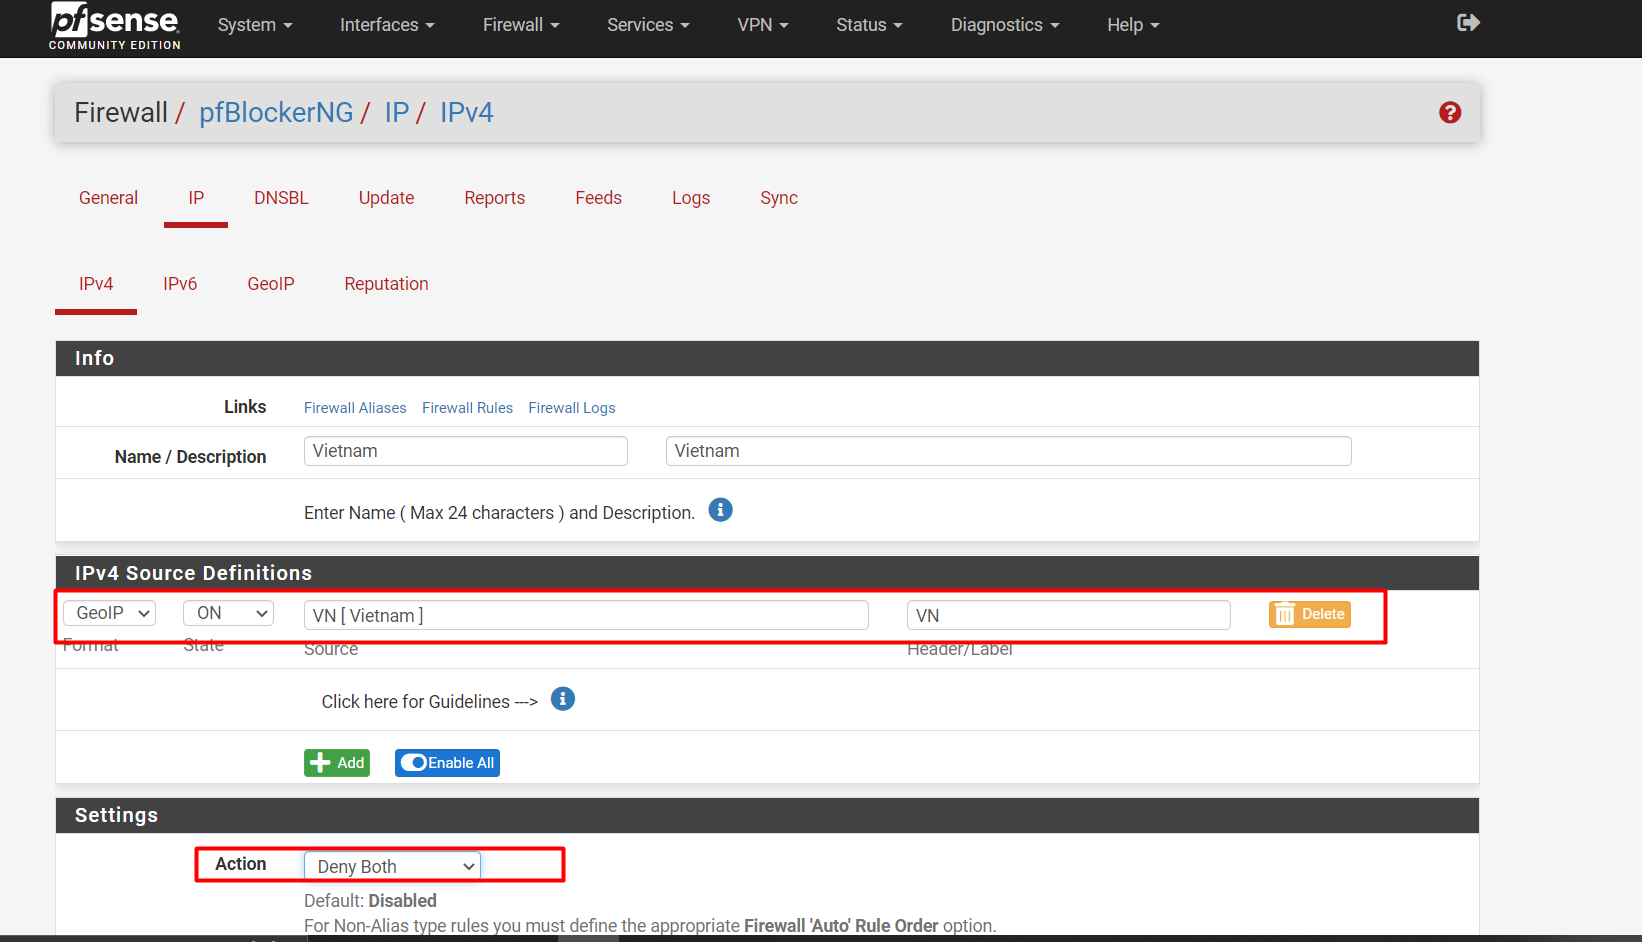The height and width of the screenshot is (942, 1642).
Task: Open the Feeds tab
Action: [x=598, y=198]
